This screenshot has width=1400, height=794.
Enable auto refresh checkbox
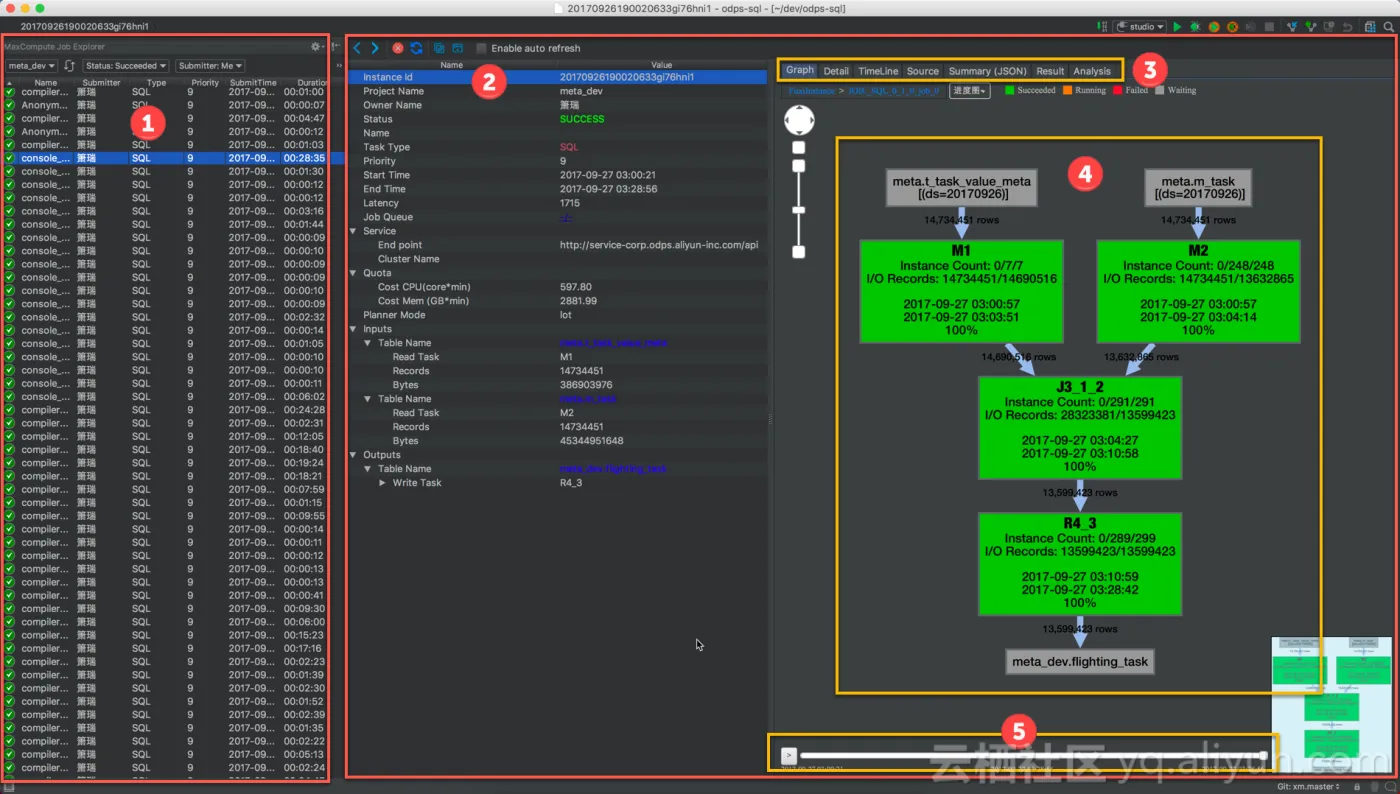(481, 48)
